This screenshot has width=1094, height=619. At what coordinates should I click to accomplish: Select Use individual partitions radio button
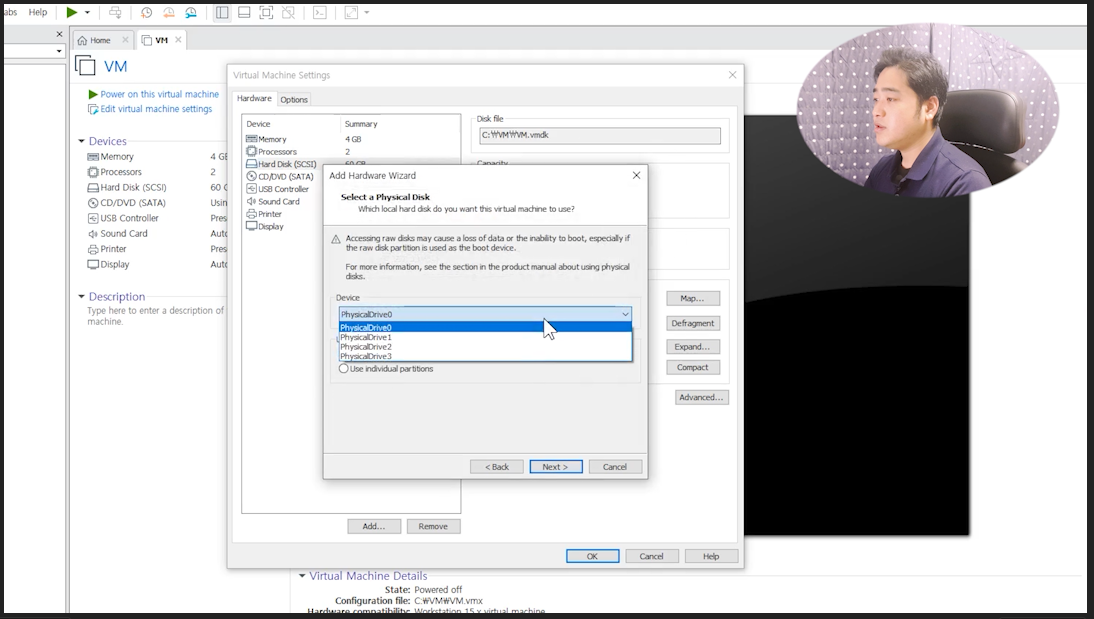(x=343, y=369)
